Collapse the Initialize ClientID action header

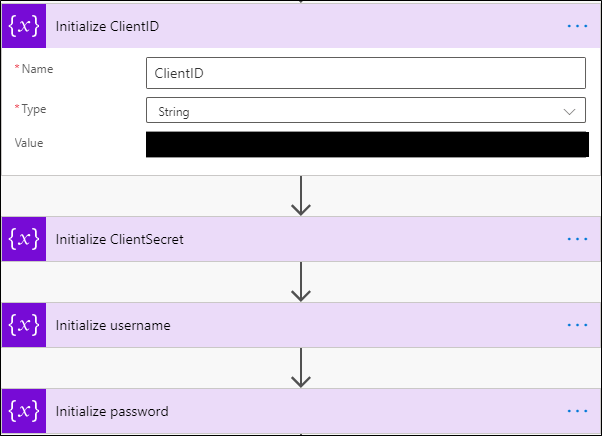300,24
